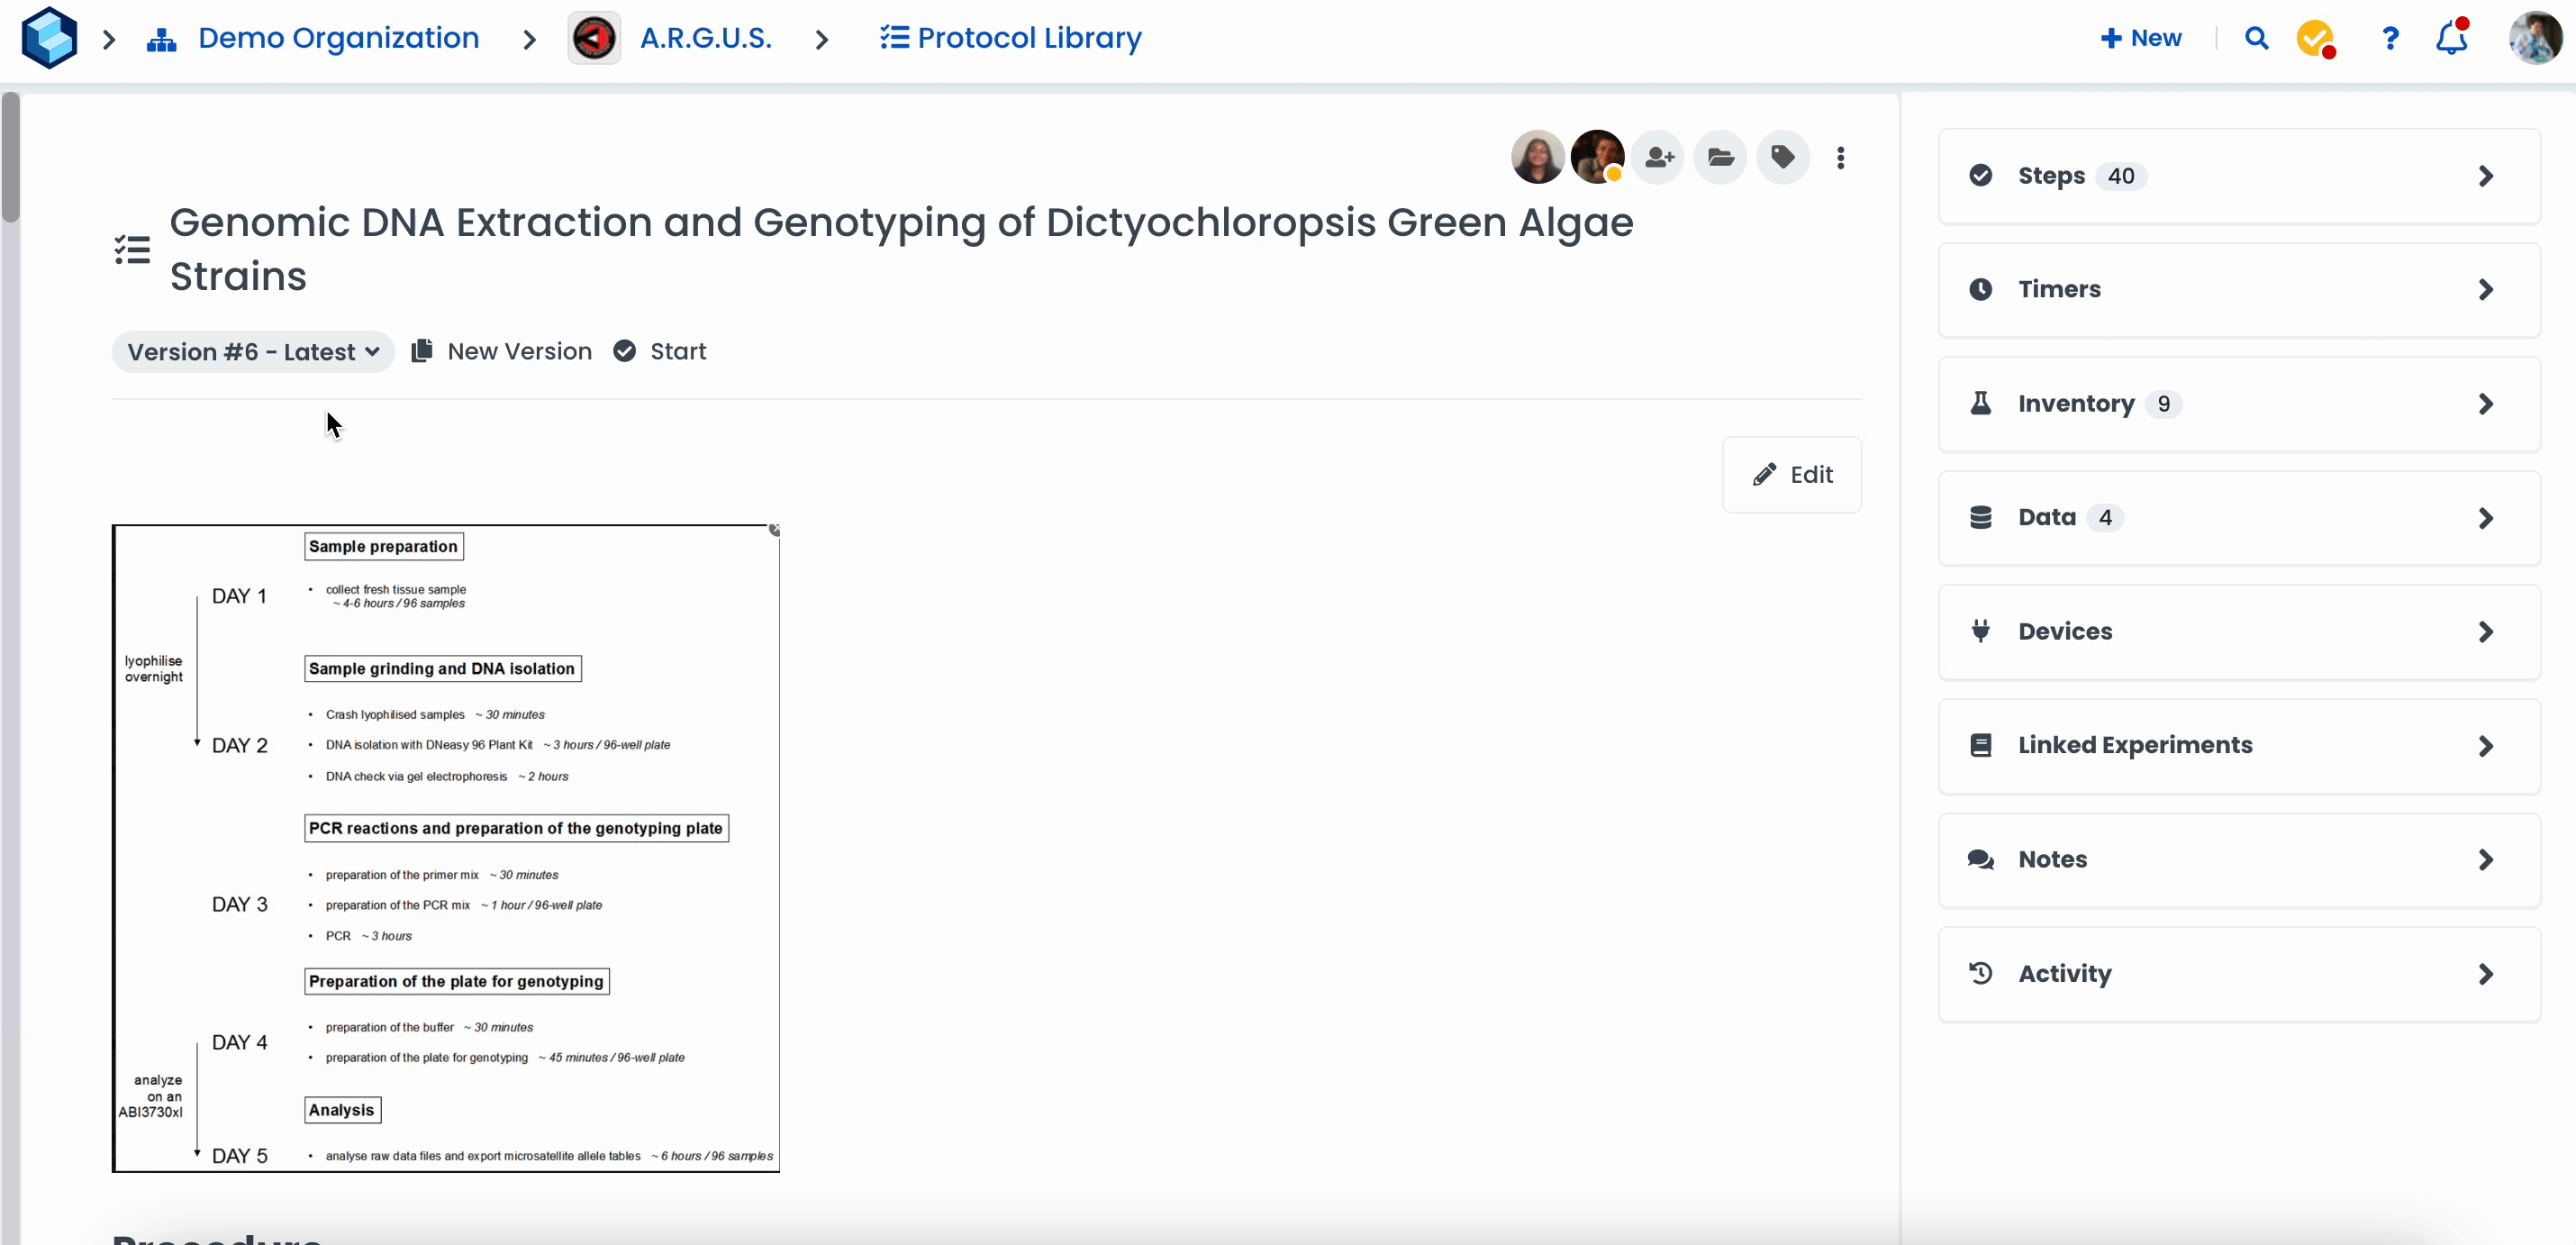The width and height of the screenshot is (2576, 1245).
Task: Click the add collaborator icon
Action: [1659, 157]
